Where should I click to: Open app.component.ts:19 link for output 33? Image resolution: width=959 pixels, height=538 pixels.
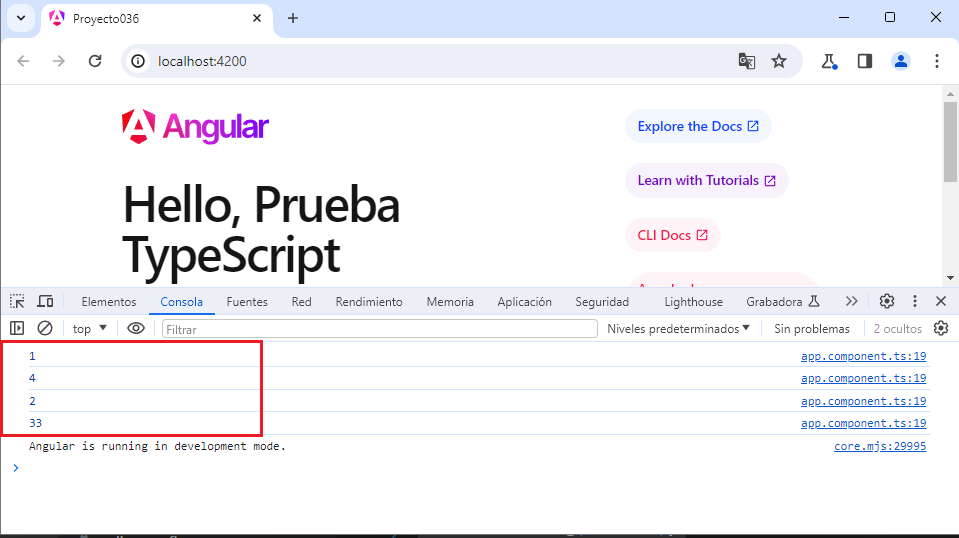coord(864,423)
